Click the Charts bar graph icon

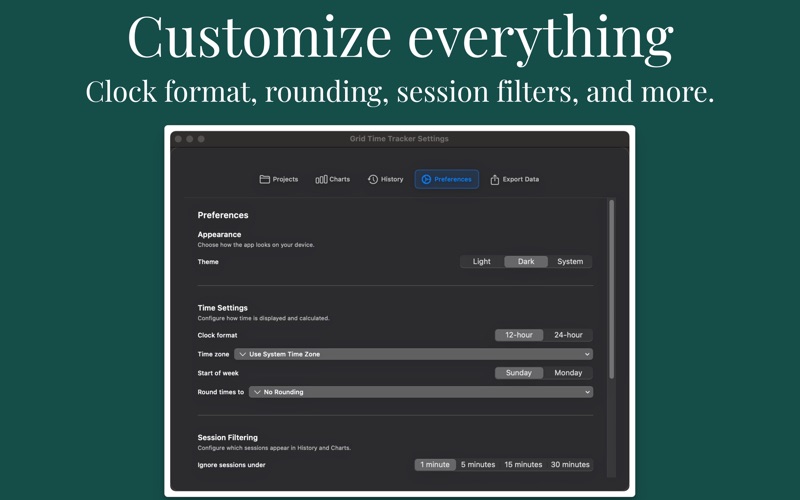[321, 179]
